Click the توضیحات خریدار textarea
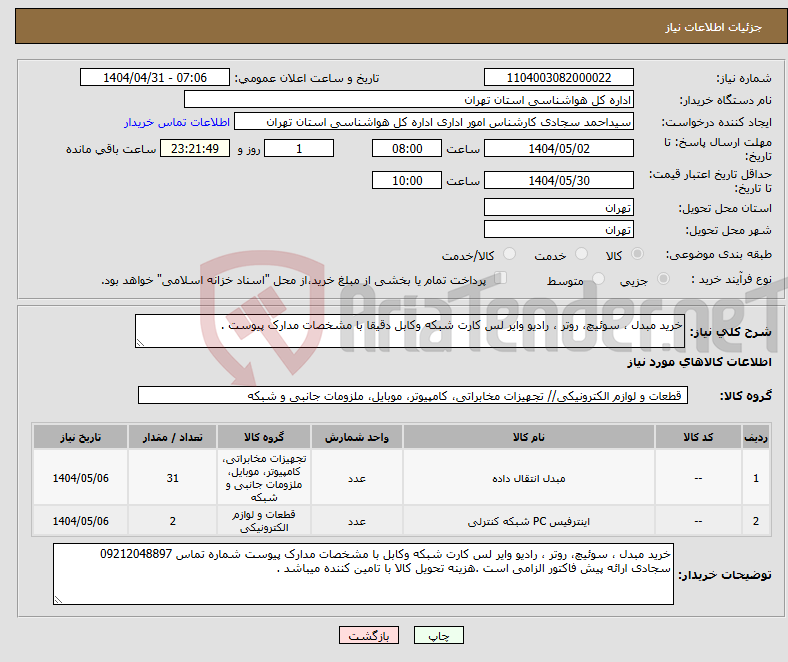The height and width of the screenshot is (662, 788). coord(363,574)
